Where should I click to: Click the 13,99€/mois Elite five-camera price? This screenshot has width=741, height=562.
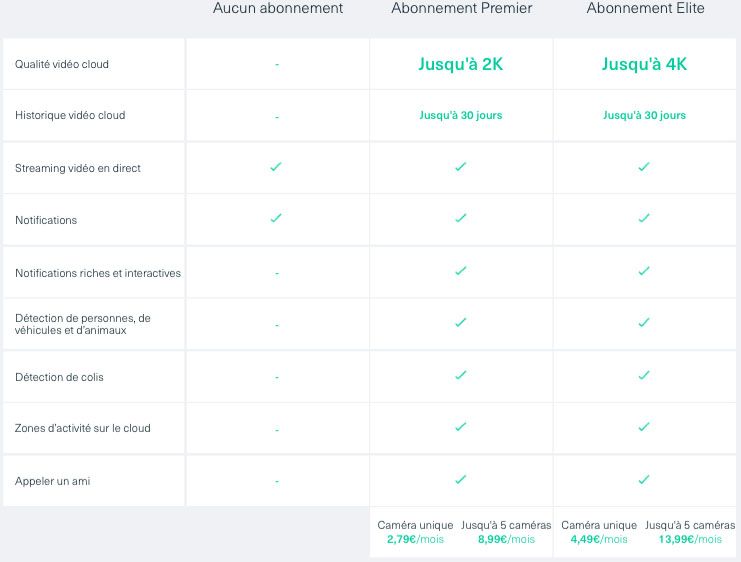tap(690, 539)
